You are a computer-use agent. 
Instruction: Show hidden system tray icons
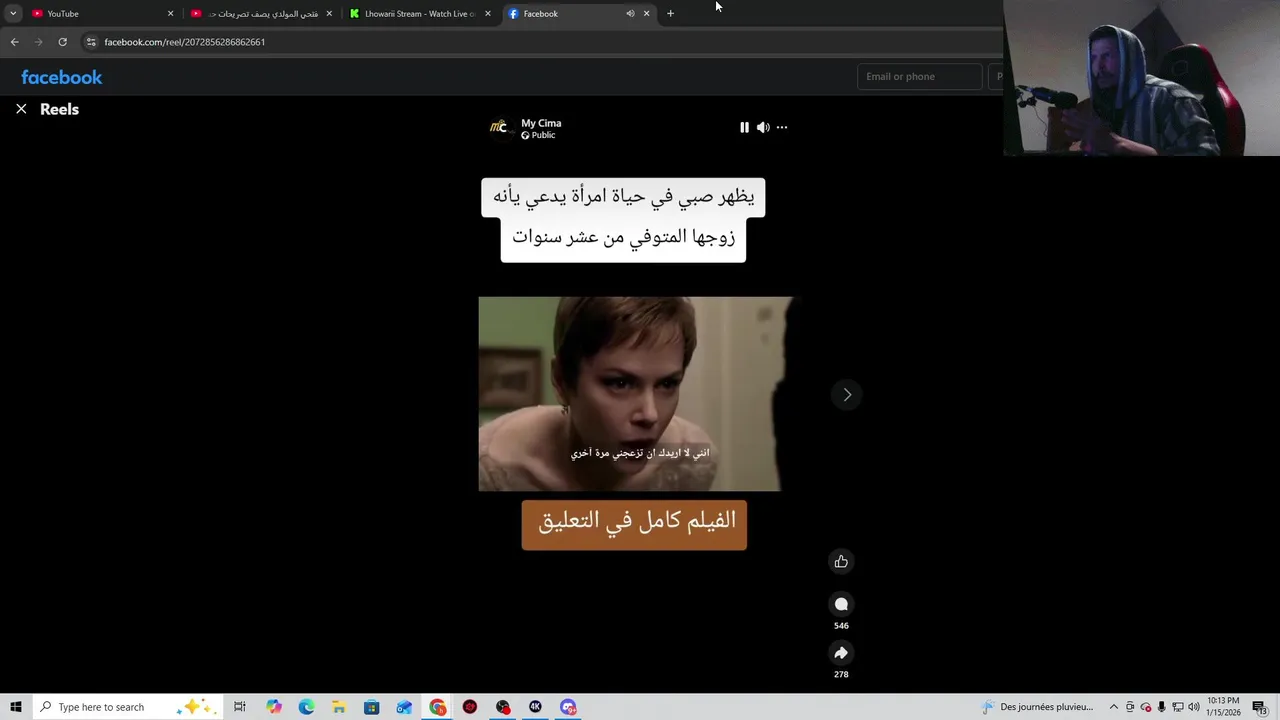tap(1113, 707)
